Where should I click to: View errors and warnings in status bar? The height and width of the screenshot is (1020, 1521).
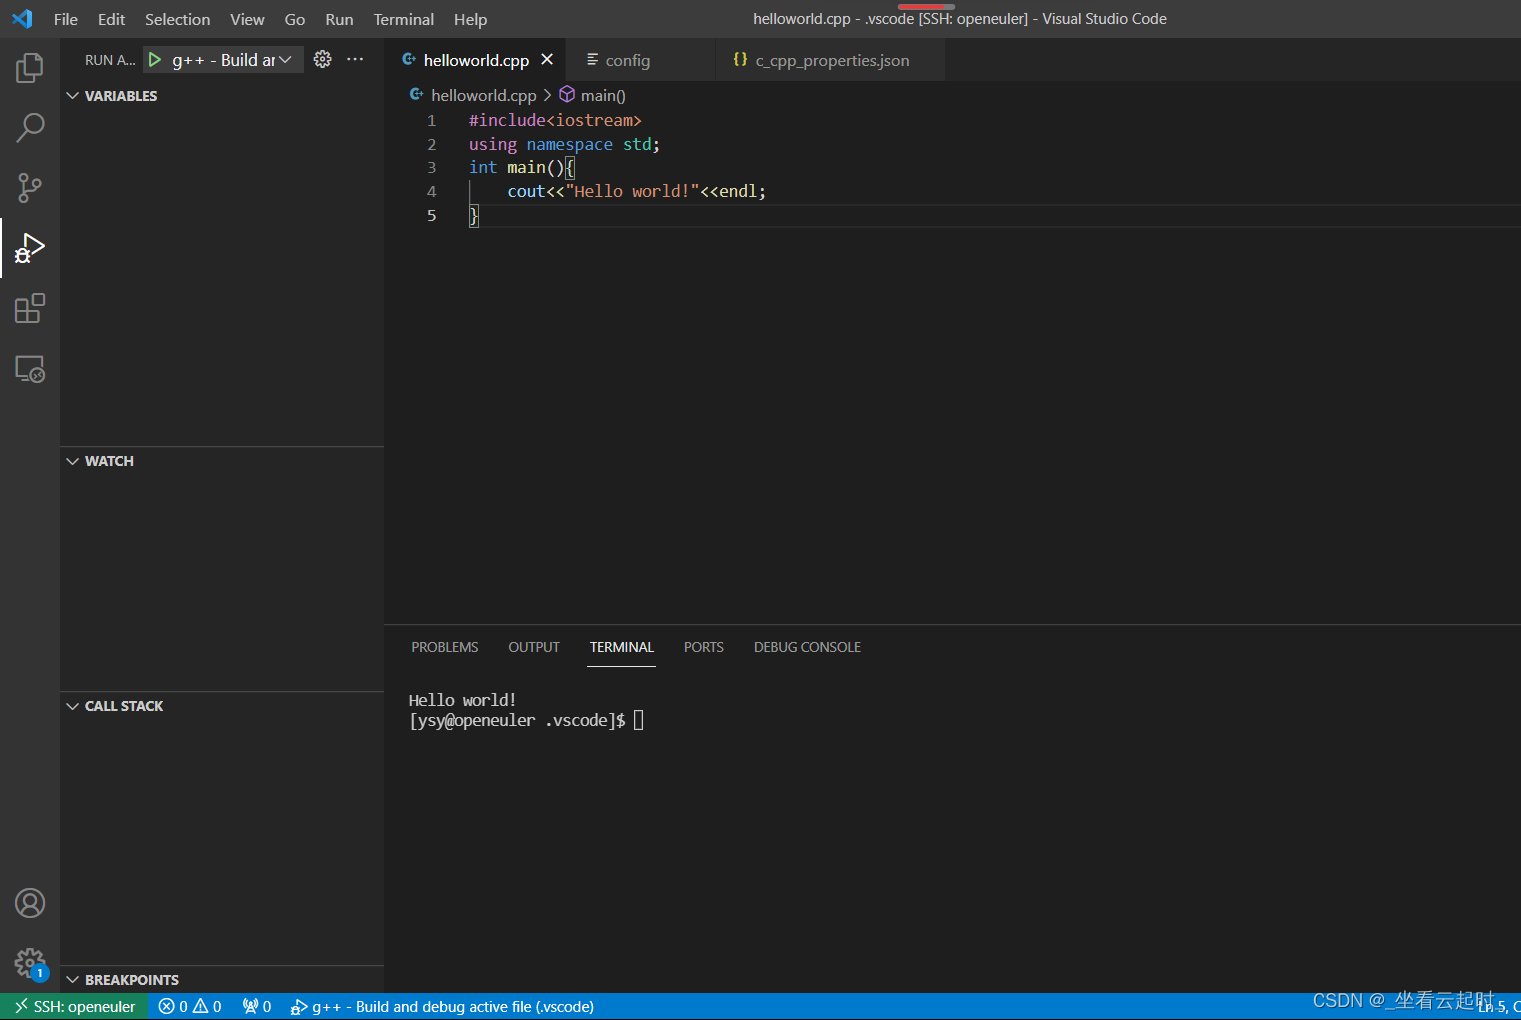coord(190,1006)
